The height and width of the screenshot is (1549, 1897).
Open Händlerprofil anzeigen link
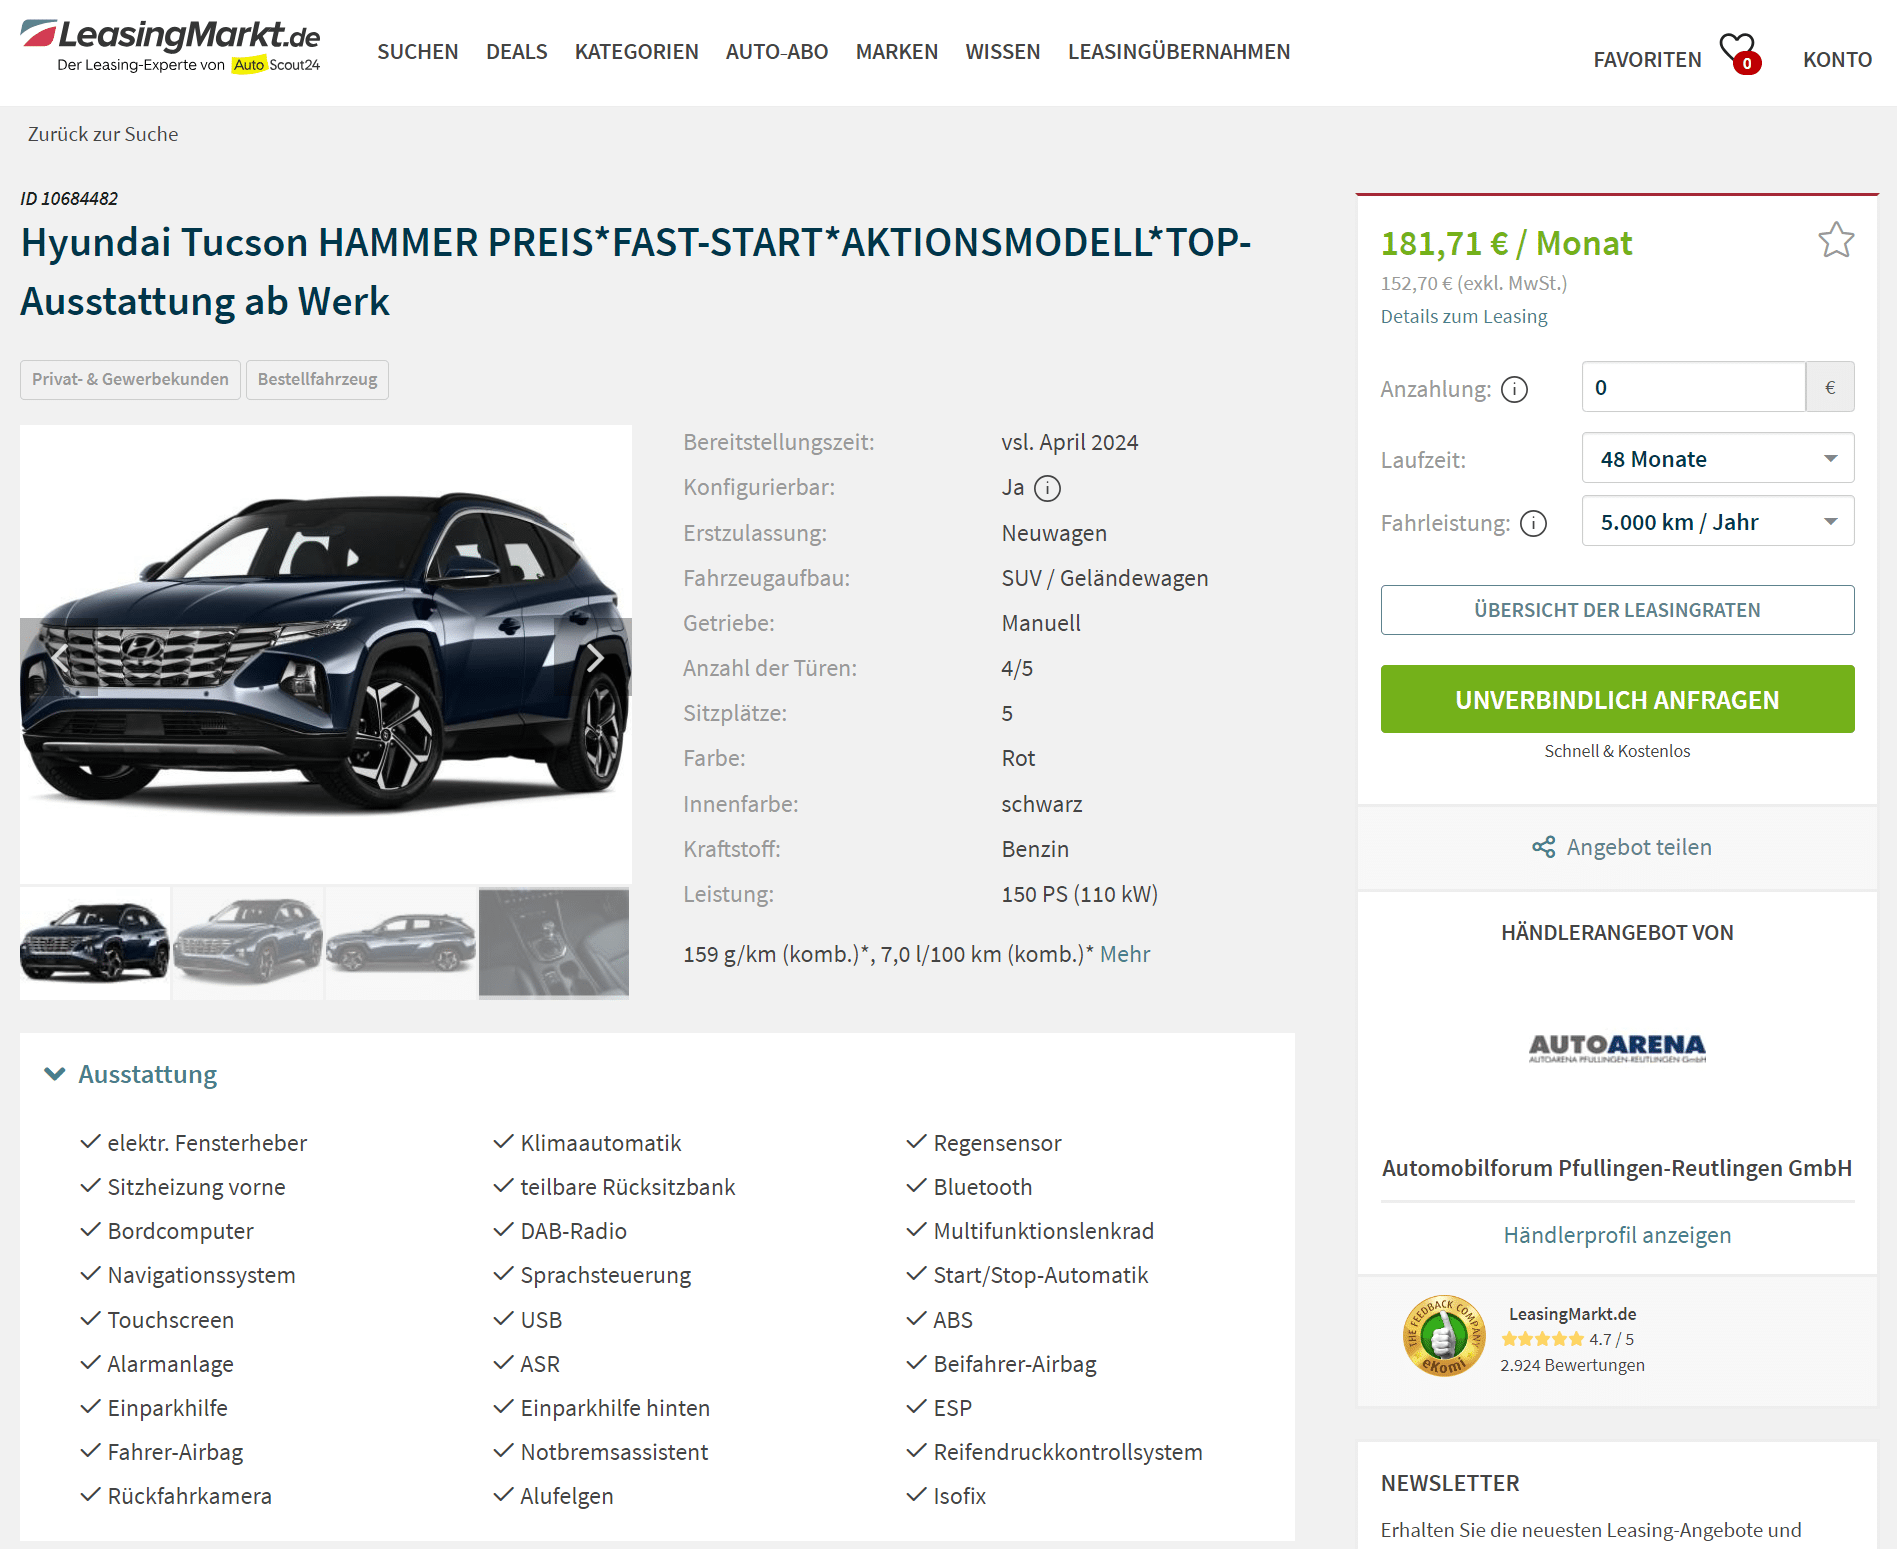(x=1617, y=1235)
